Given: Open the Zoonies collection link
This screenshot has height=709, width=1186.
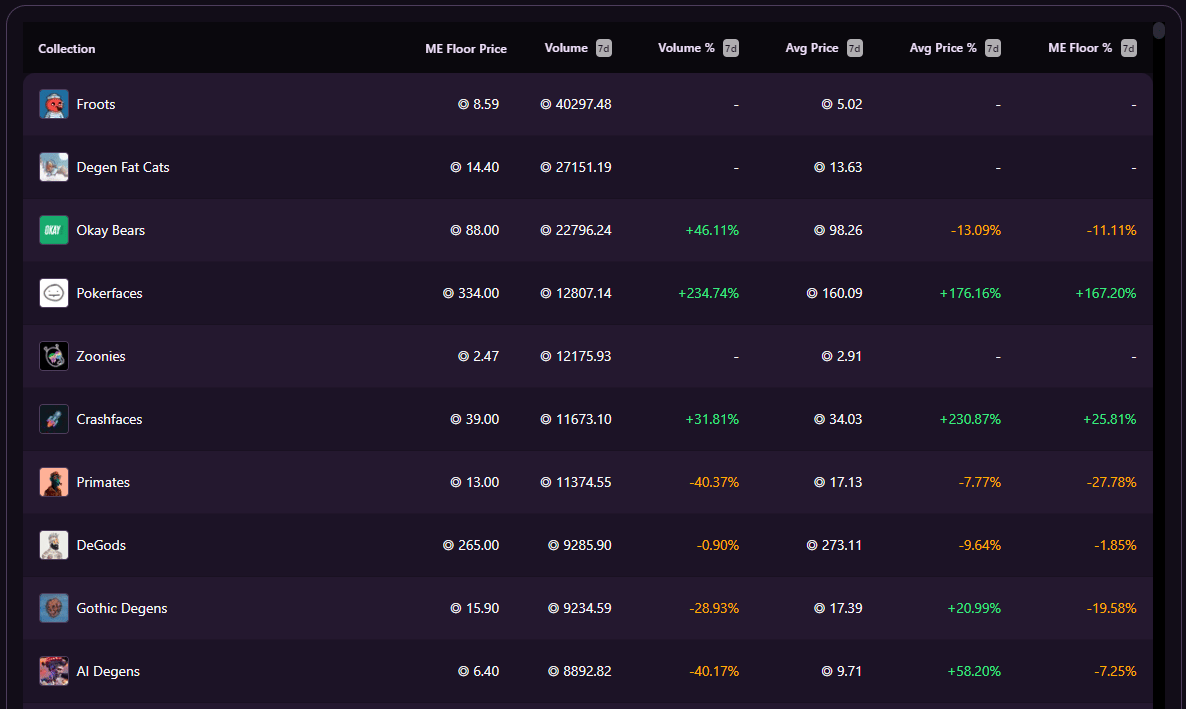Looking at the screenshot, I should (101, 356).
